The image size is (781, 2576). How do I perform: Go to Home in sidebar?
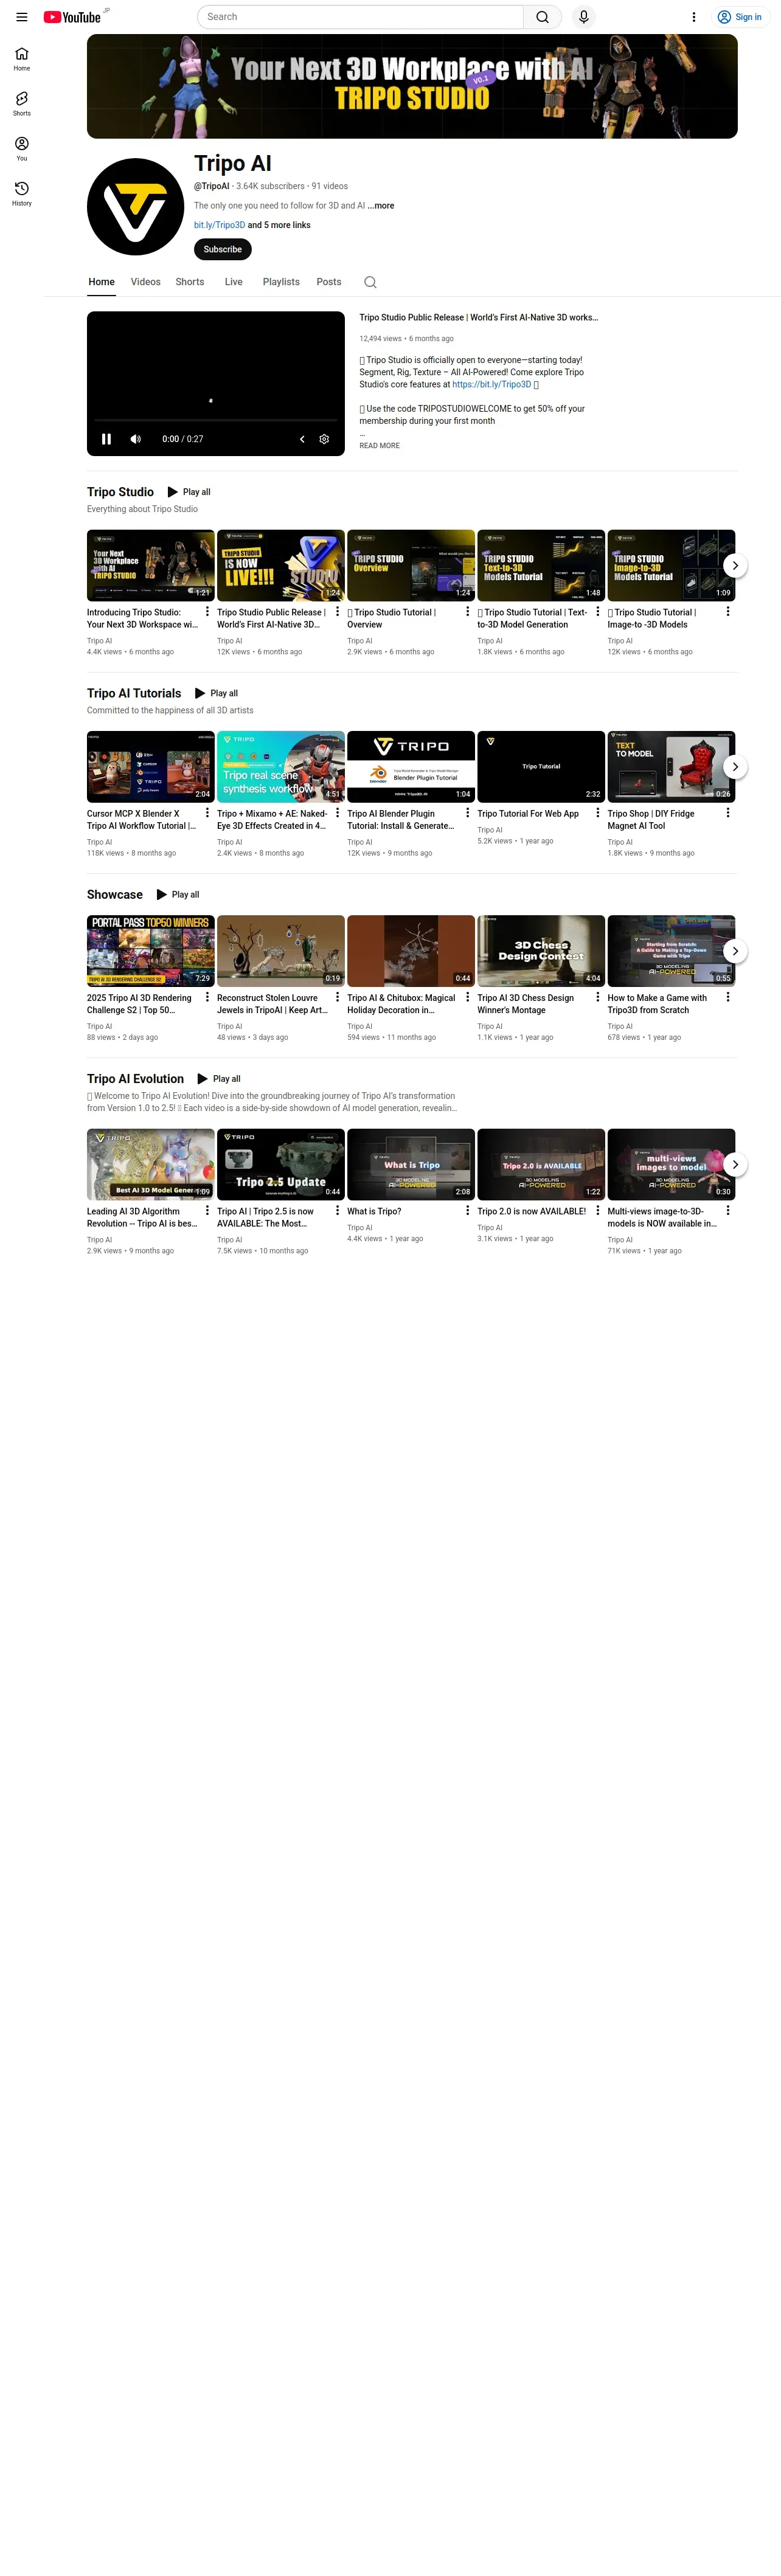pyautogui.click(x=21, y=59)
